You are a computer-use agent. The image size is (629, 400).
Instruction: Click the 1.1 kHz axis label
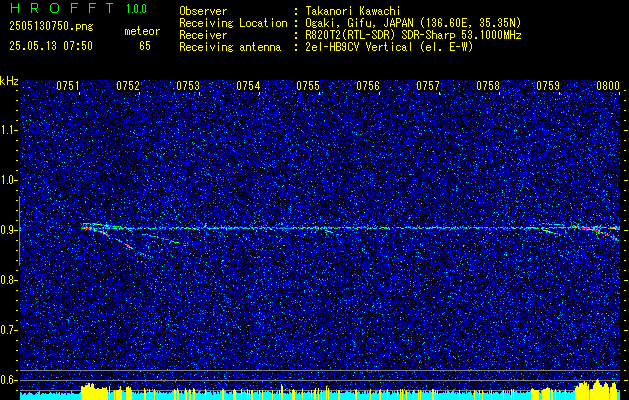click(8, 130)
